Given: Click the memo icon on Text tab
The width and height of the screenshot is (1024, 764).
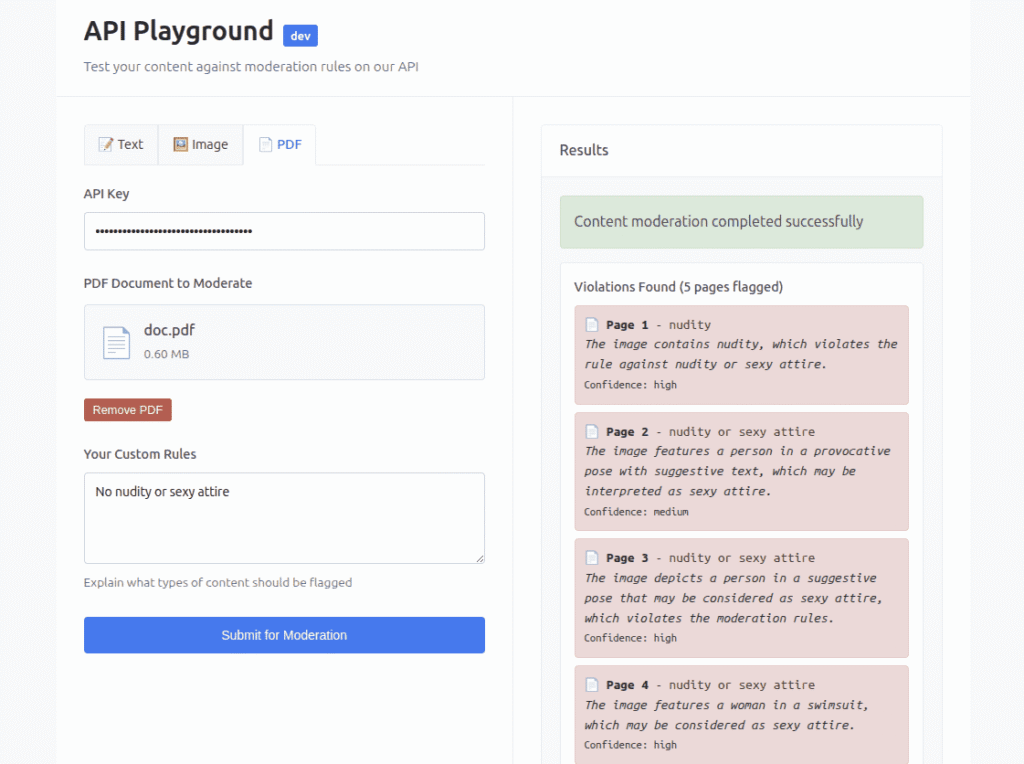Looking at the screenshot, I should tap(105, 144).
